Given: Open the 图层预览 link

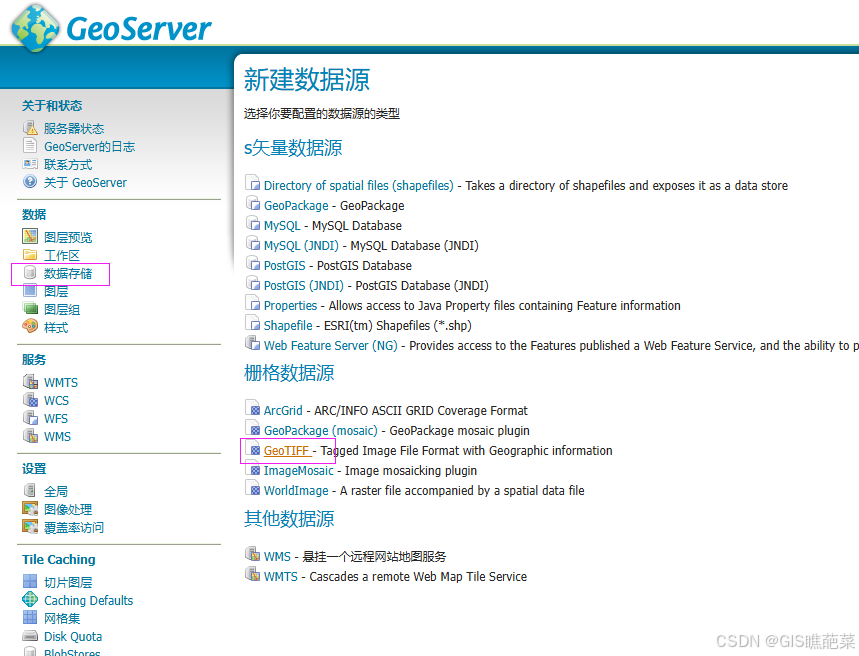Looking at the screenshot, I should 68,238.
